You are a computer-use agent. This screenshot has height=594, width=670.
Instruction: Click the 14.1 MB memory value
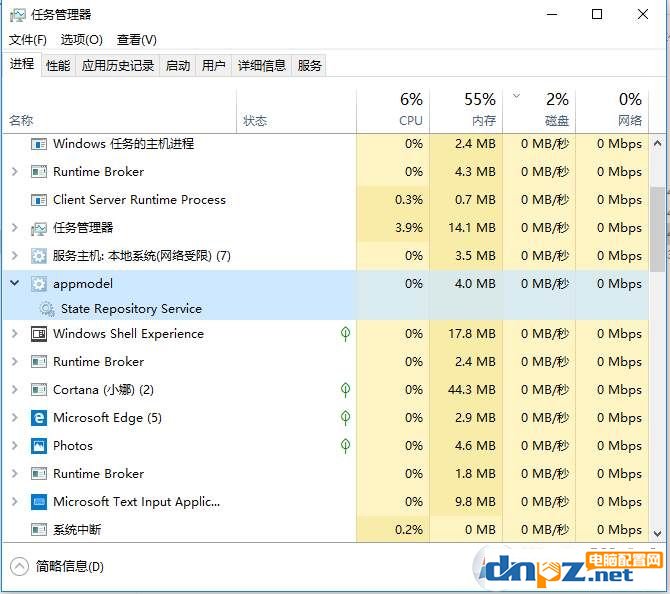(x=472, y=228)
